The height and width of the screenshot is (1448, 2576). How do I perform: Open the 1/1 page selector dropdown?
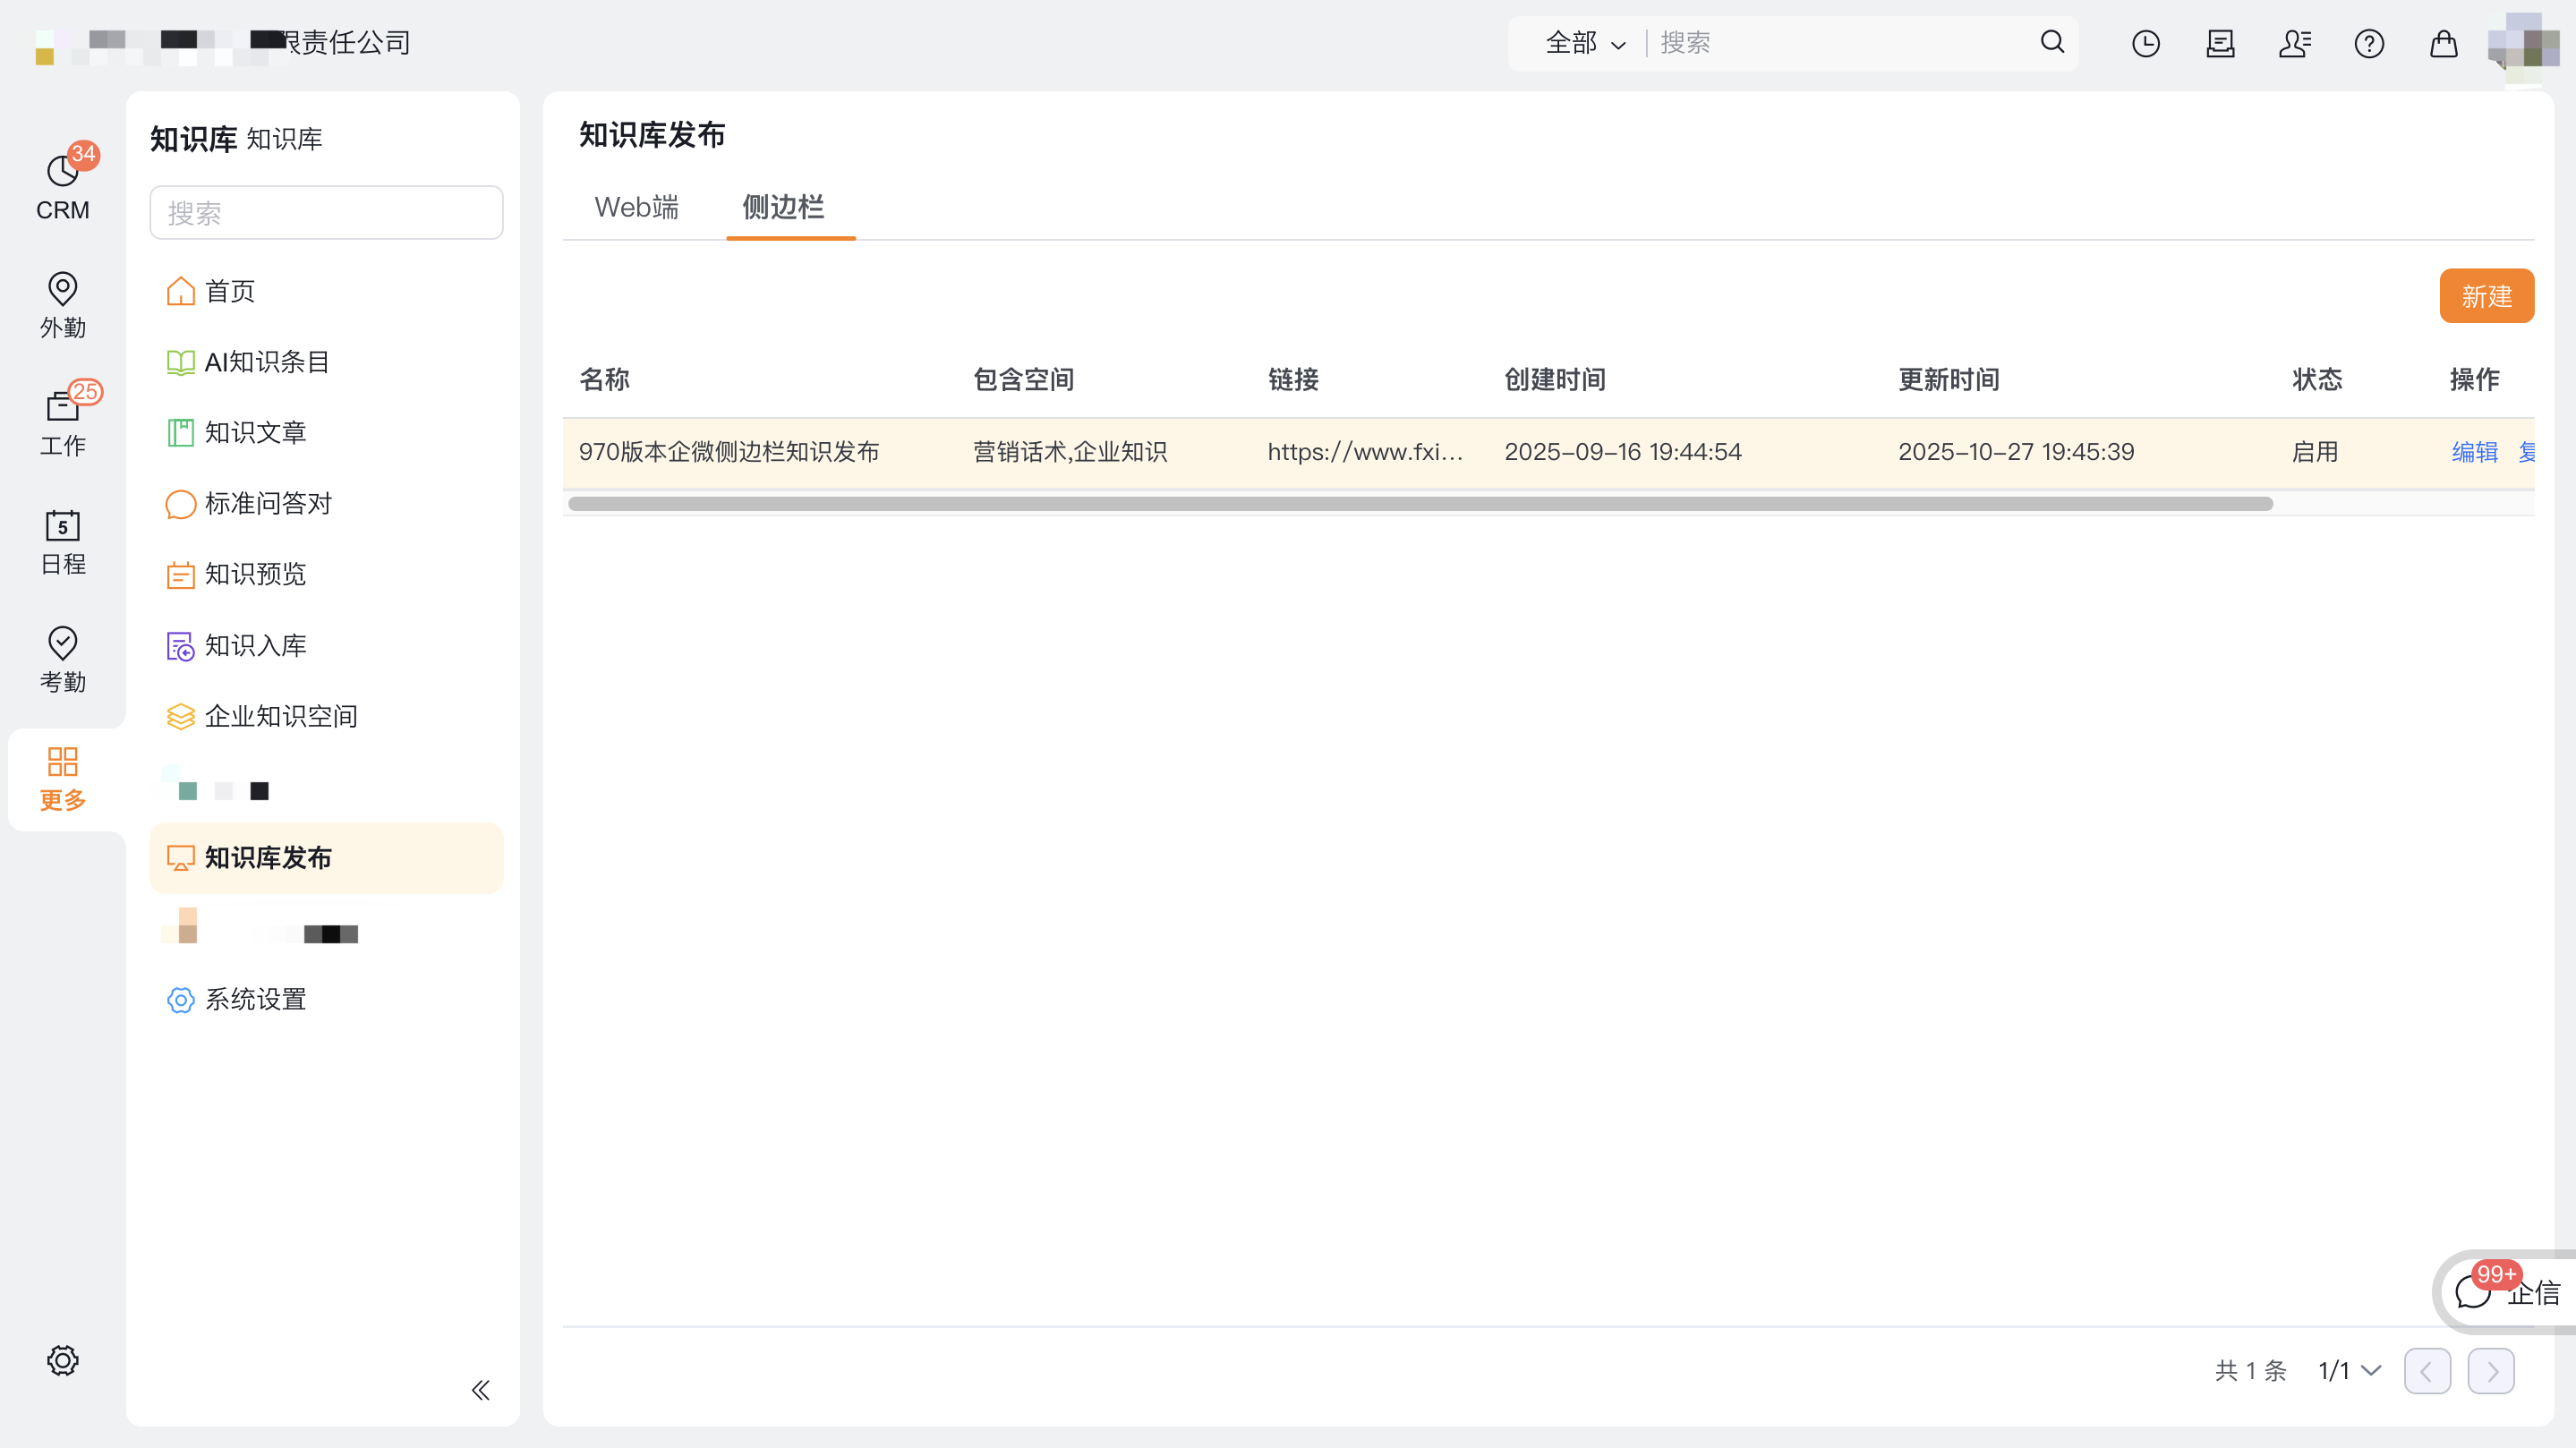point(2349,1370)
